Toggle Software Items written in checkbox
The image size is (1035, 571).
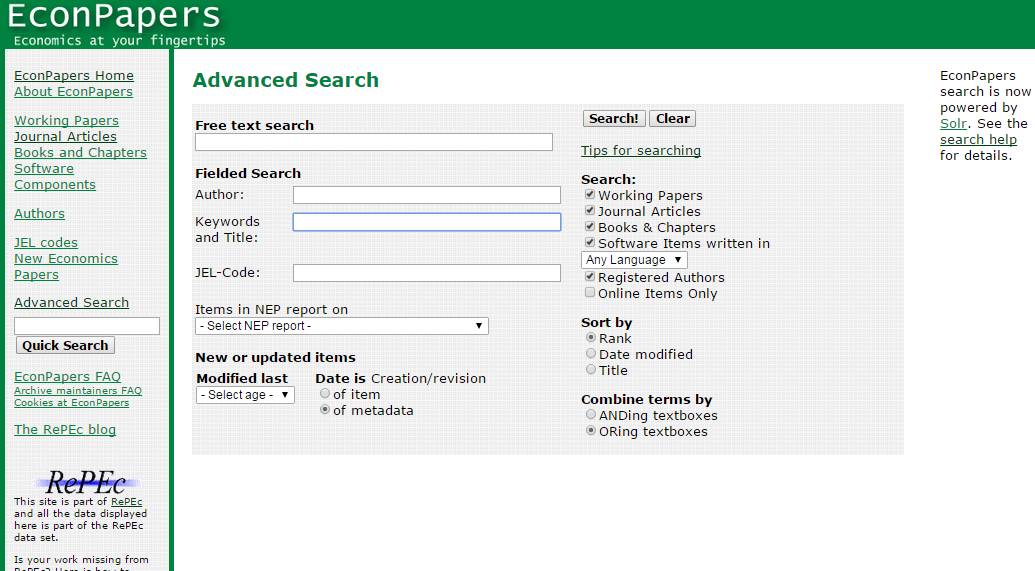590,242
